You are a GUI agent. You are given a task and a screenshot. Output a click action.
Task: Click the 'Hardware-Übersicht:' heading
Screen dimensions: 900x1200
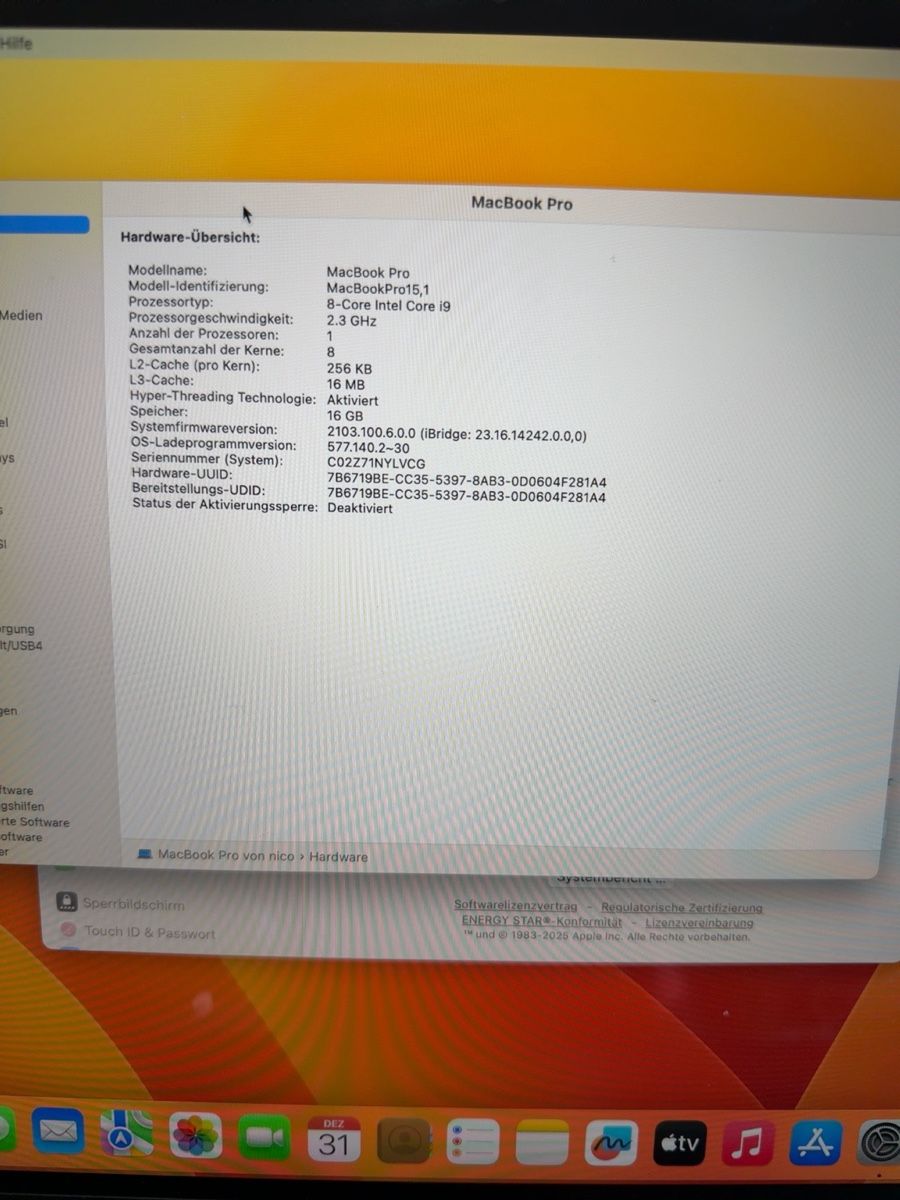tap(190, 238)
